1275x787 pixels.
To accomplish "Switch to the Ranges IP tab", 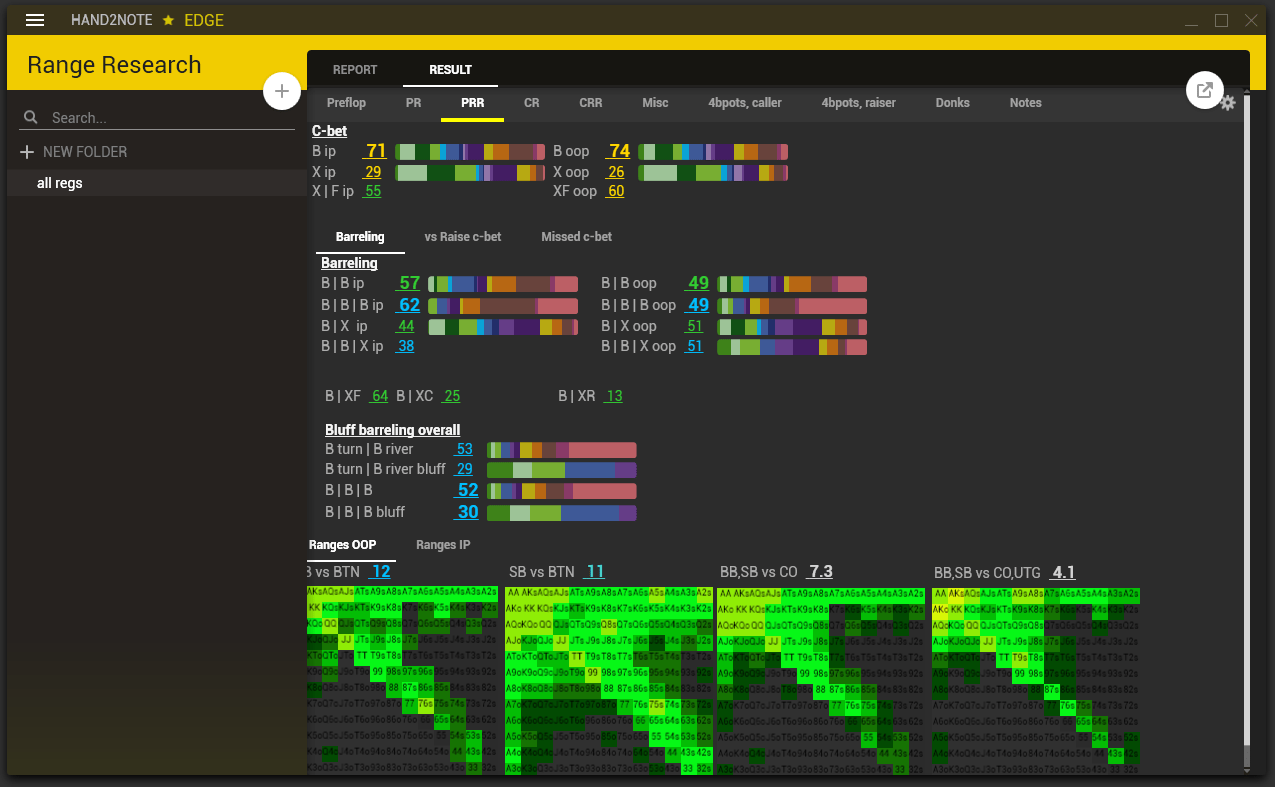I will click(x=443, y=544).
